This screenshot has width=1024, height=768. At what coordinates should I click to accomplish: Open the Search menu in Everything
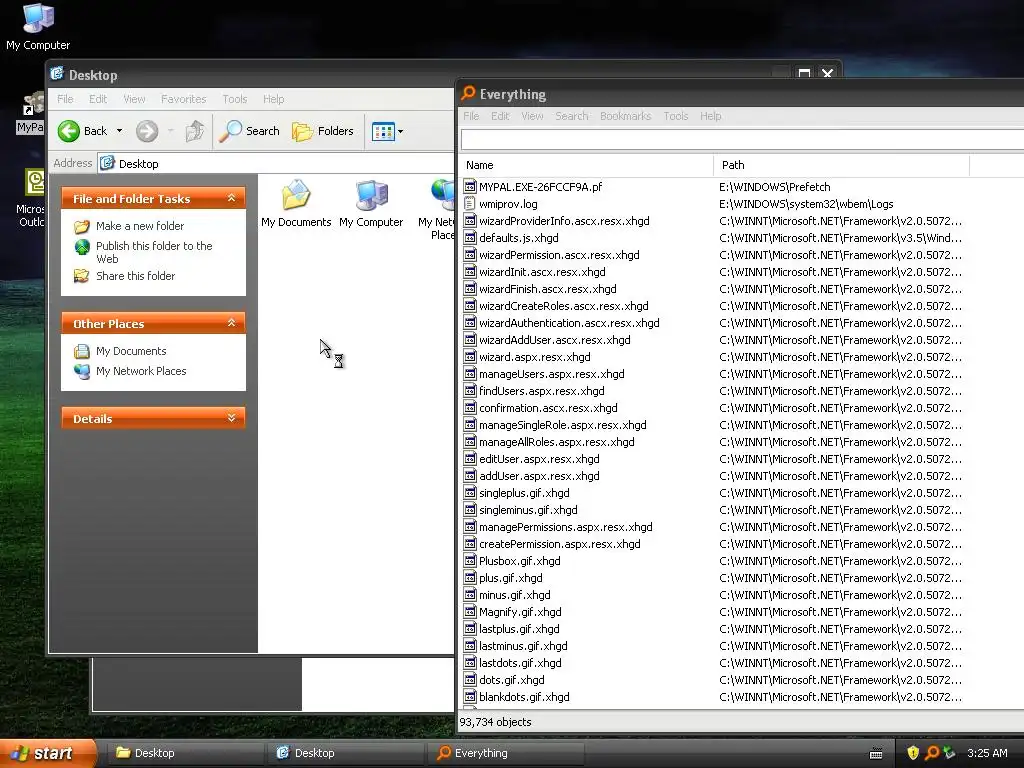point(571,116)
